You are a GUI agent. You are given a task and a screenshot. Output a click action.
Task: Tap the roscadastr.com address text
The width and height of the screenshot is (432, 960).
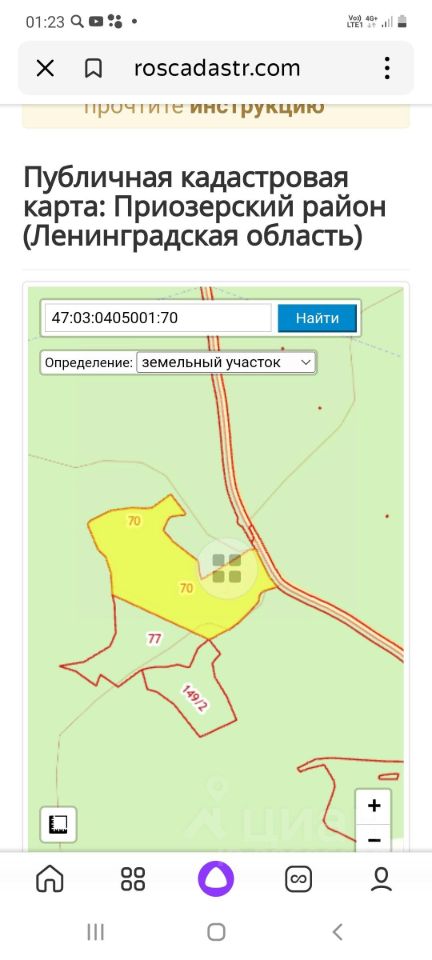(217, 67)
